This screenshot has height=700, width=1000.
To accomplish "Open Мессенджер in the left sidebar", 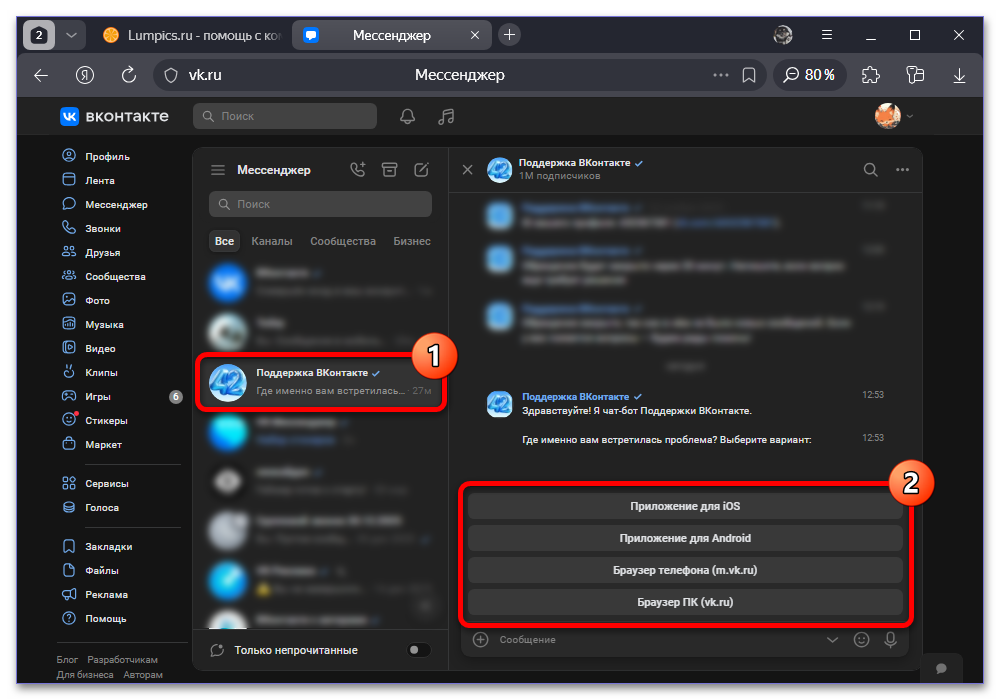I will click(116, 205).
